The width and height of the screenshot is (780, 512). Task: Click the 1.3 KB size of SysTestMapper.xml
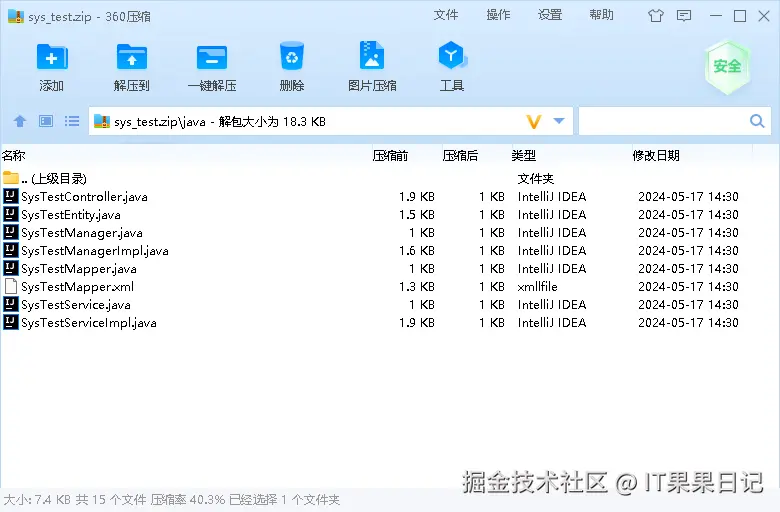tap(417, 287)
